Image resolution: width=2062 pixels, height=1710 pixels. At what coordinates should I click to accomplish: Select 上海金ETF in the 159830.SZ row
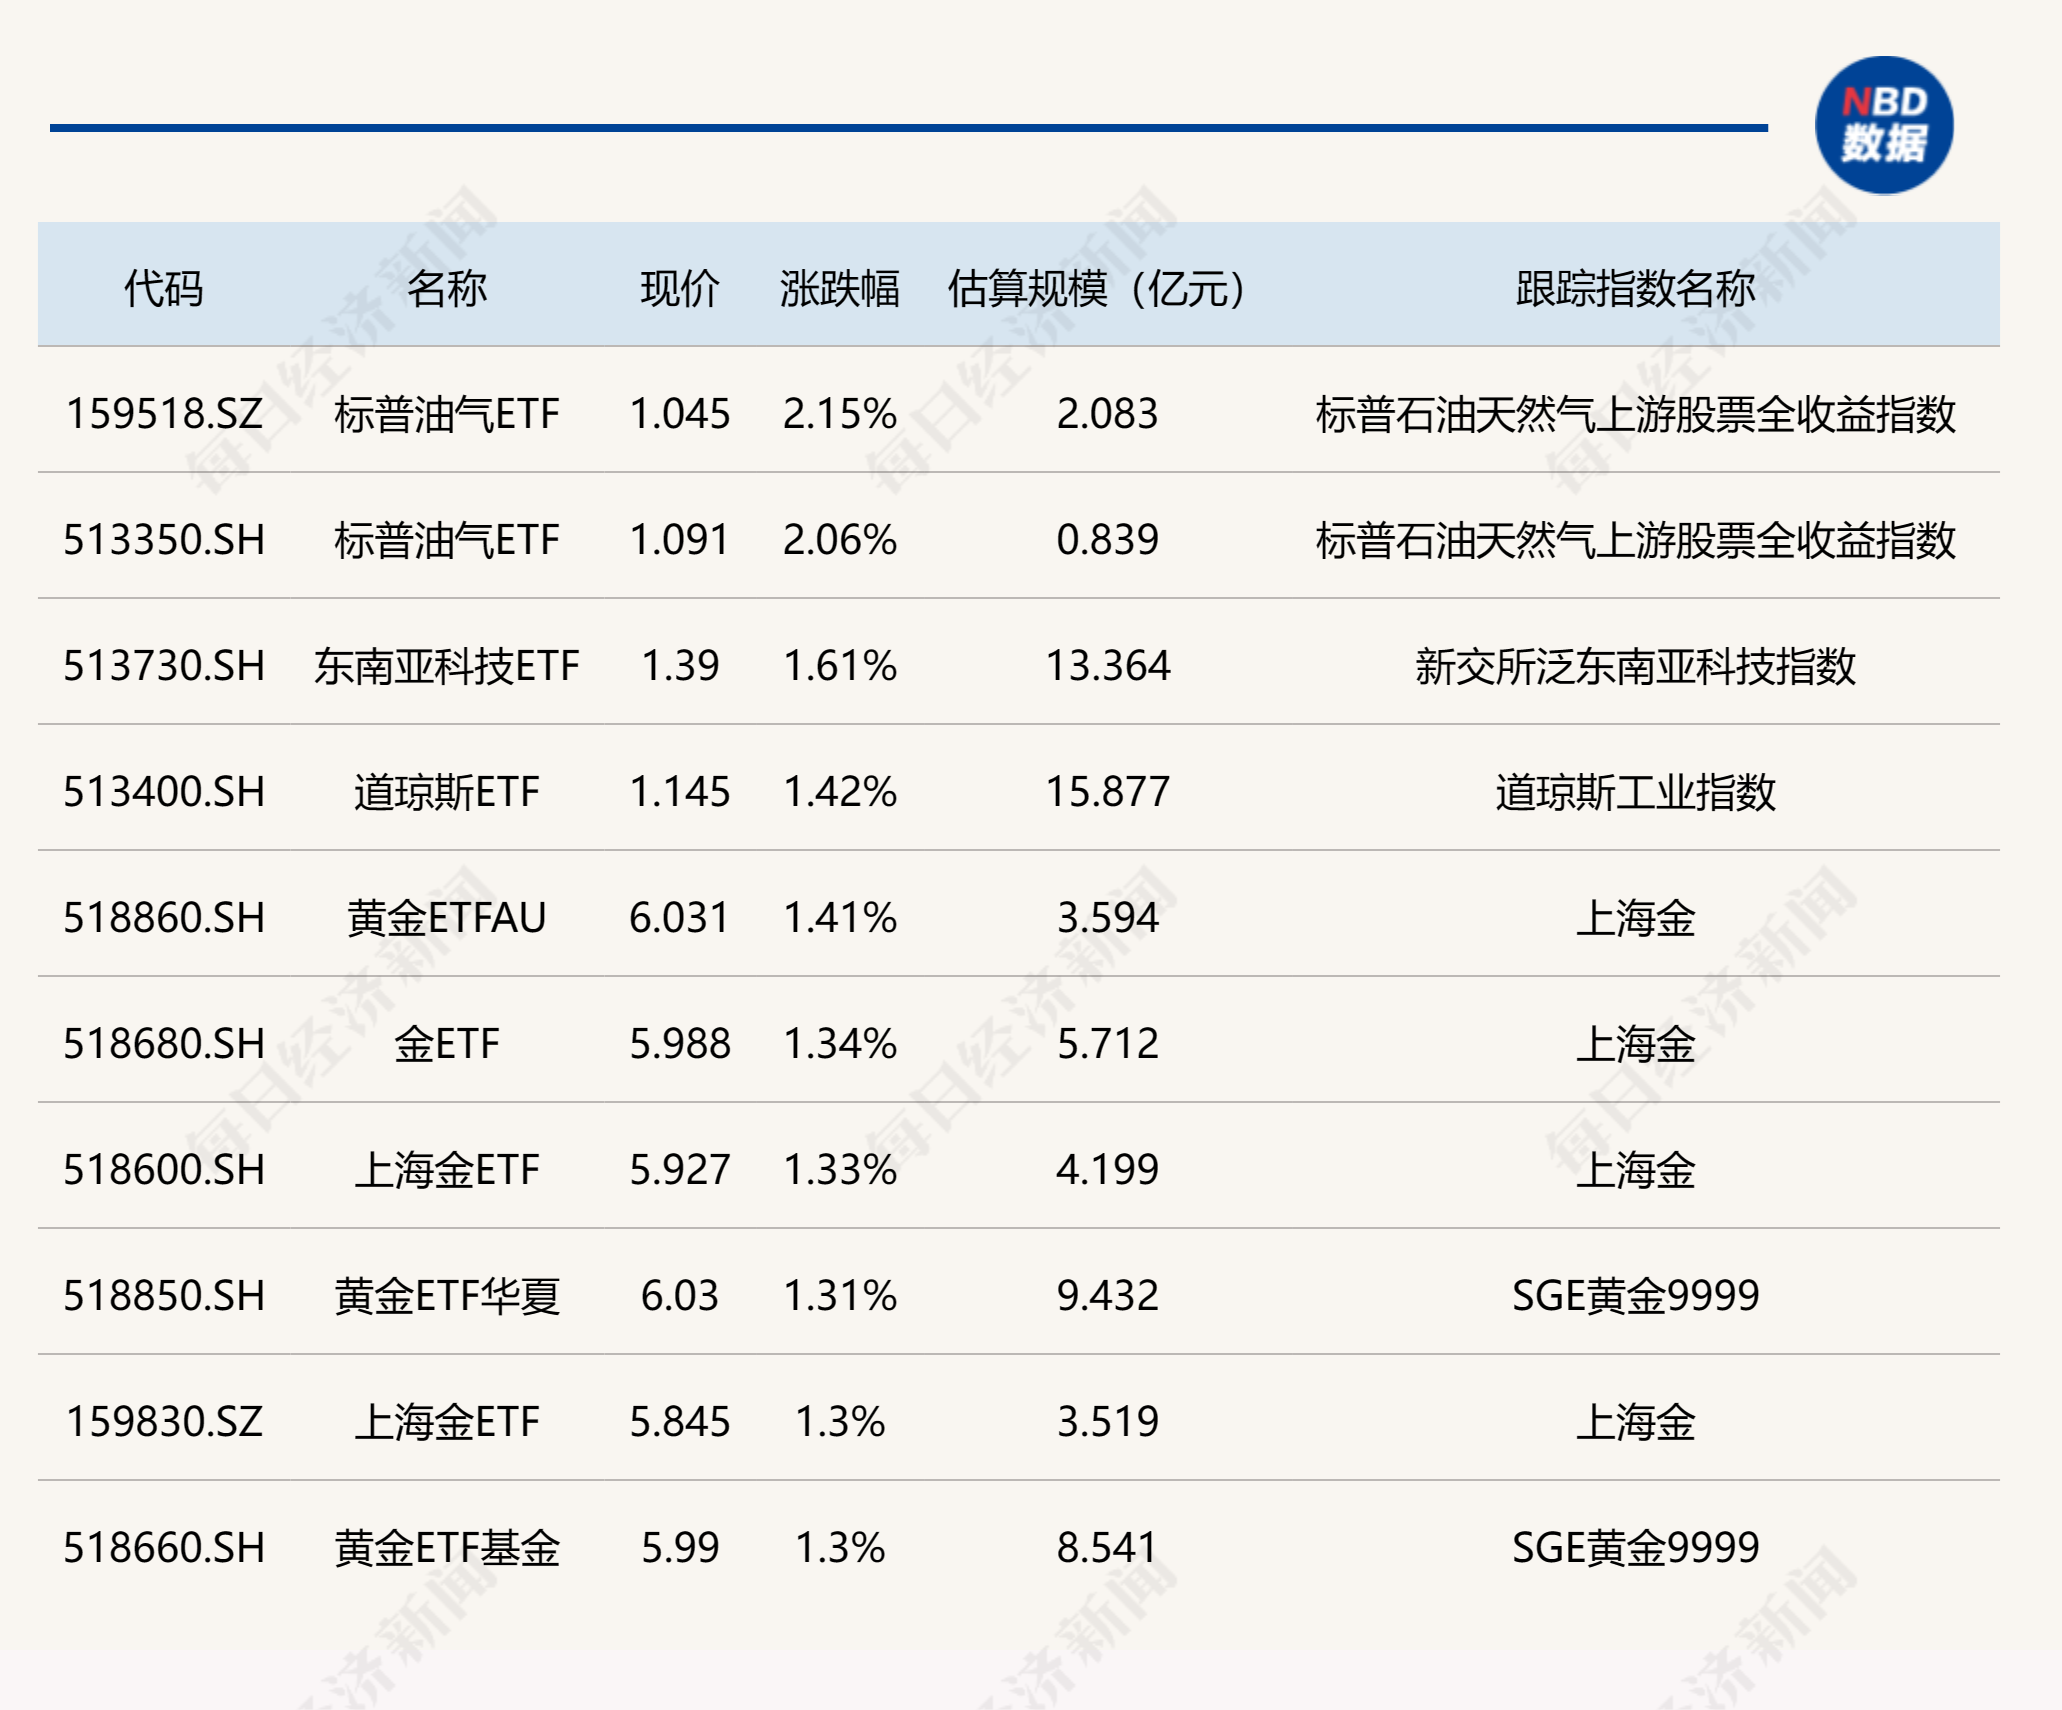[446, 1422]
